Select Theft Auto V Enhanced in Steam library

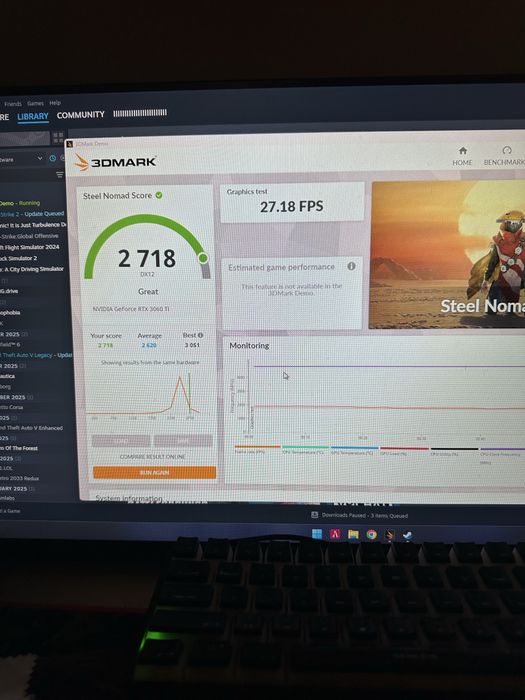coord(31,428)
